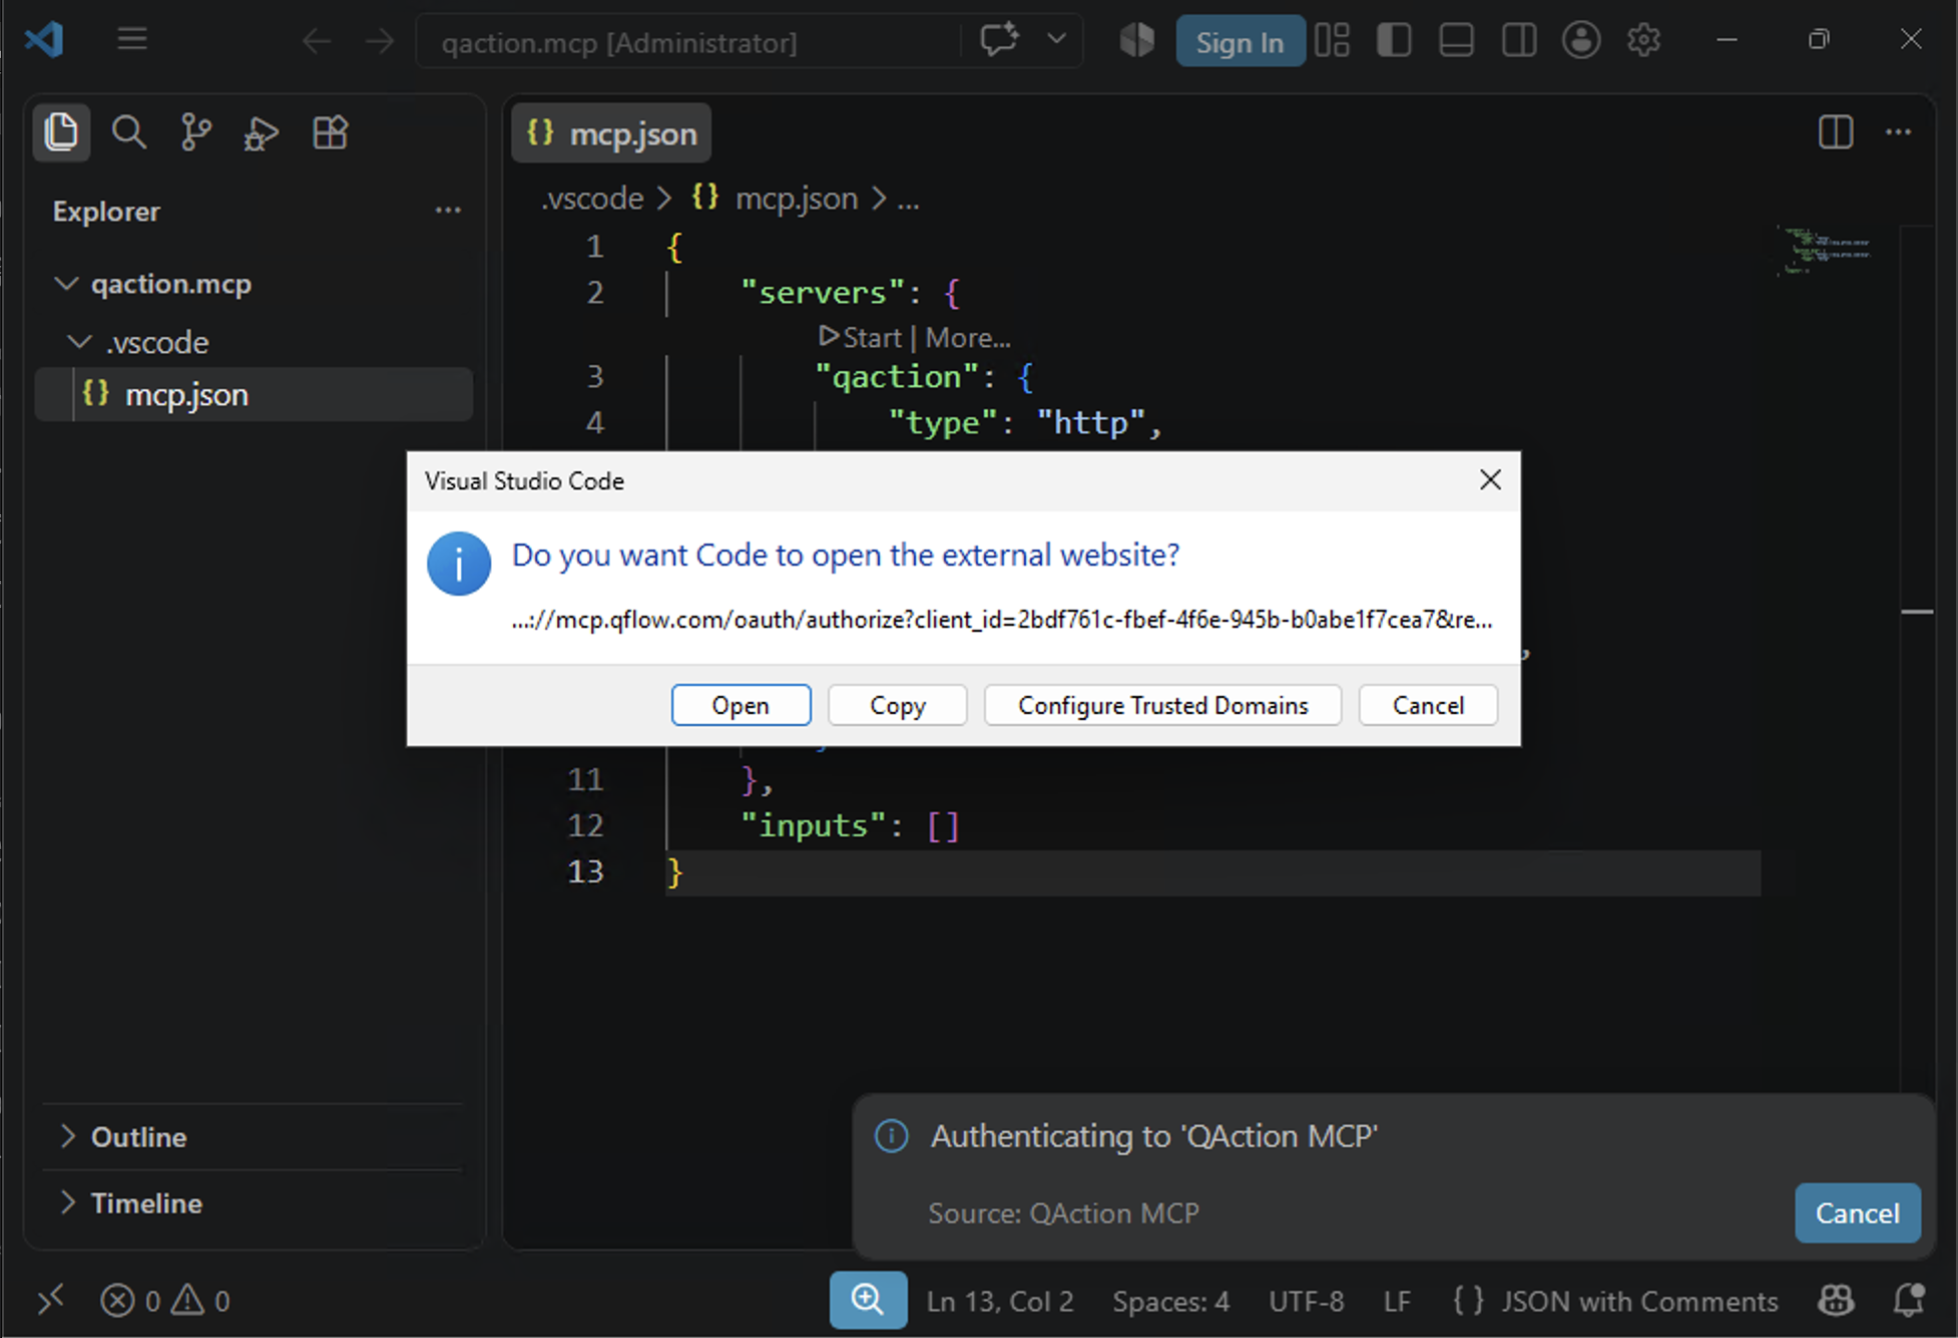Select mcp.json in the Explorer tree
This screenshot has width=1958, height=1338.
[x=254, y=394]
